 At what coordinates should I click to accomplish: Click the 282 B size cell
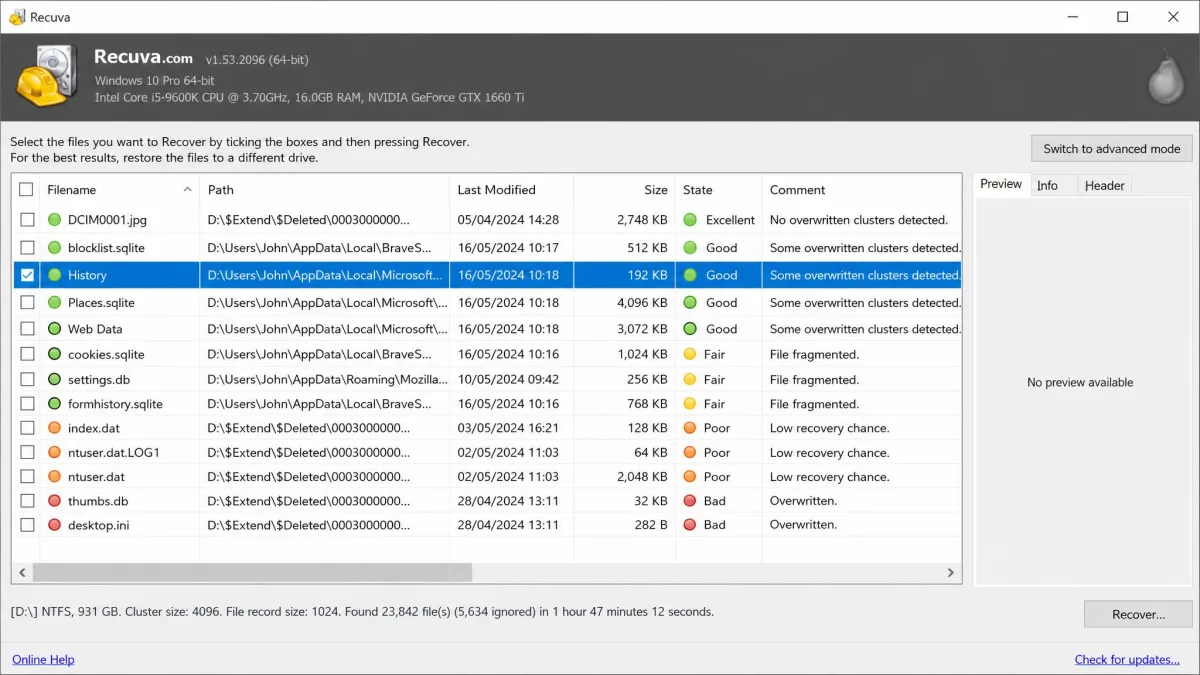650,525
